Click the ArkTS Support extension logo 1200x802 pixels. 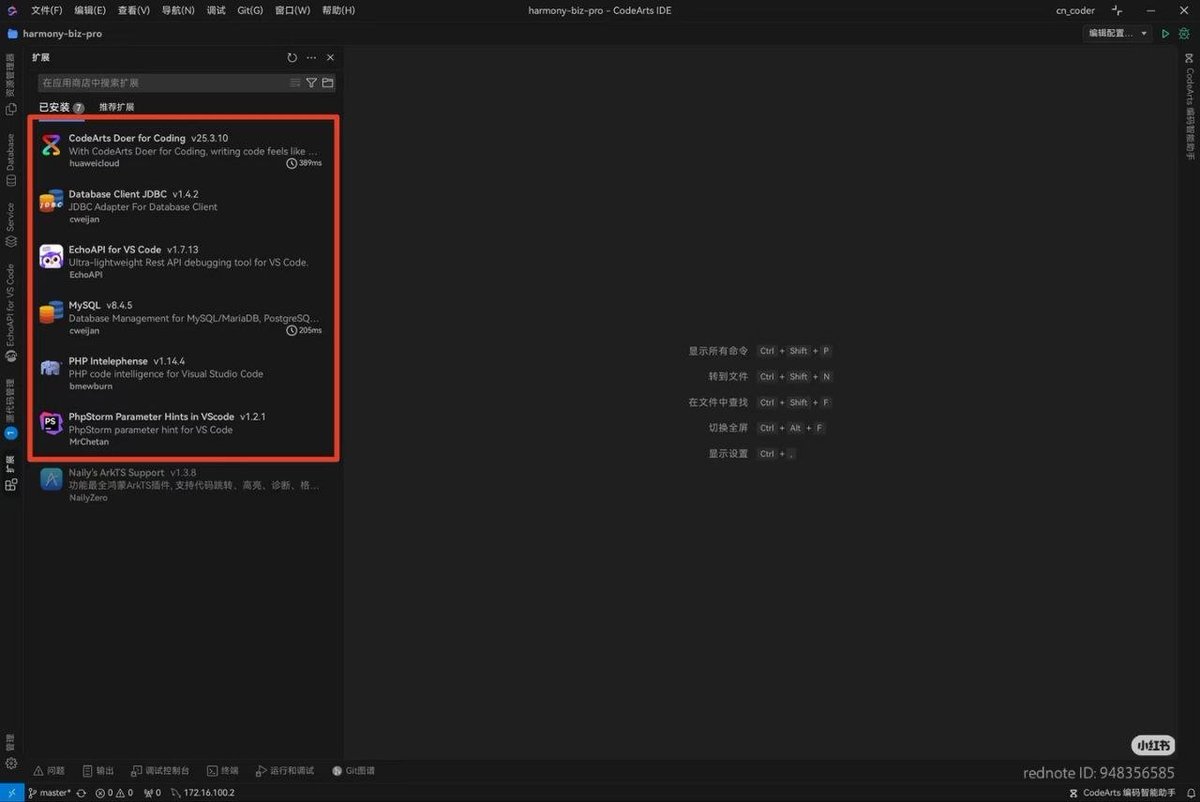51,480
